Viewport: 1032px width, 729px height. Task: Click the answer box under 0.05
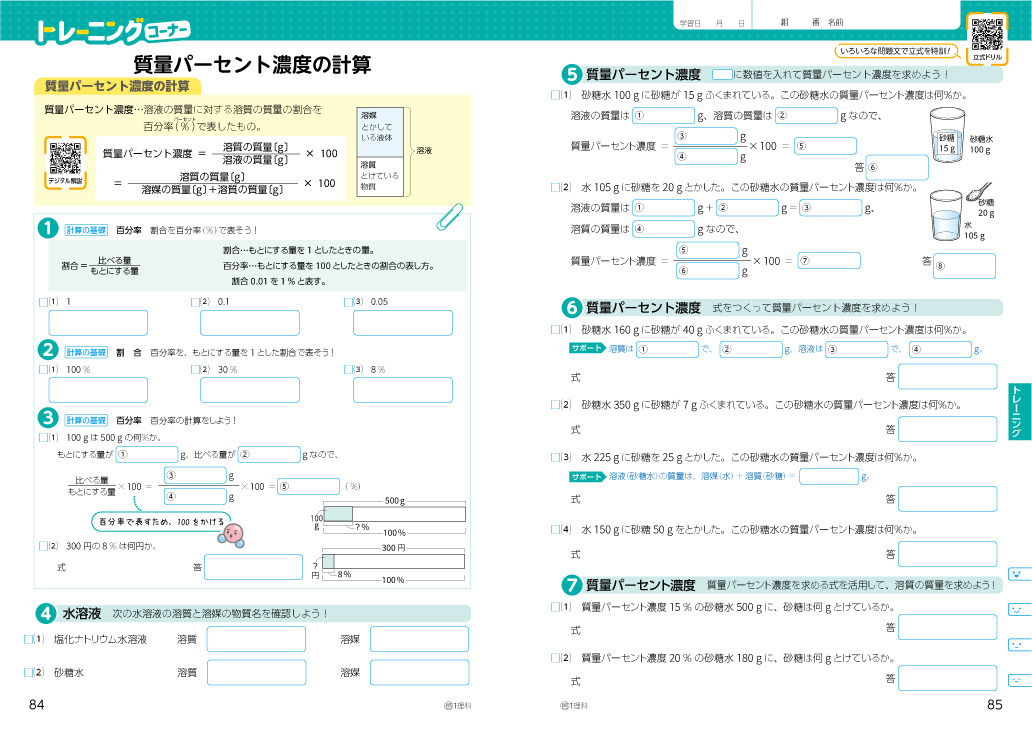[403, 323]
